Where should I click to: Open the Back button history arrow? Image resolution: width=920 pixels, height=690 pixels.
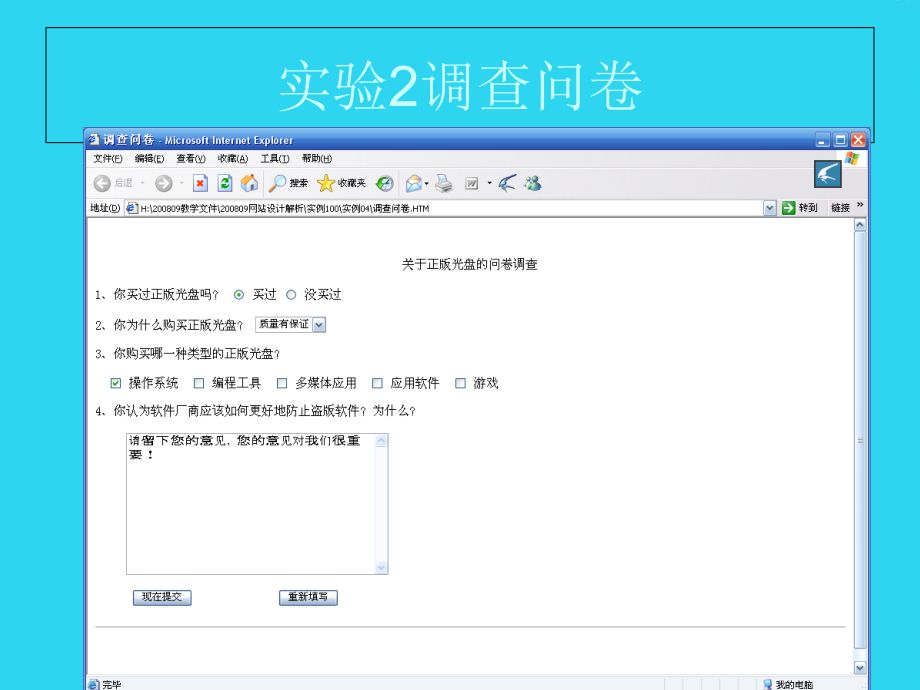(x=143, y=184)
